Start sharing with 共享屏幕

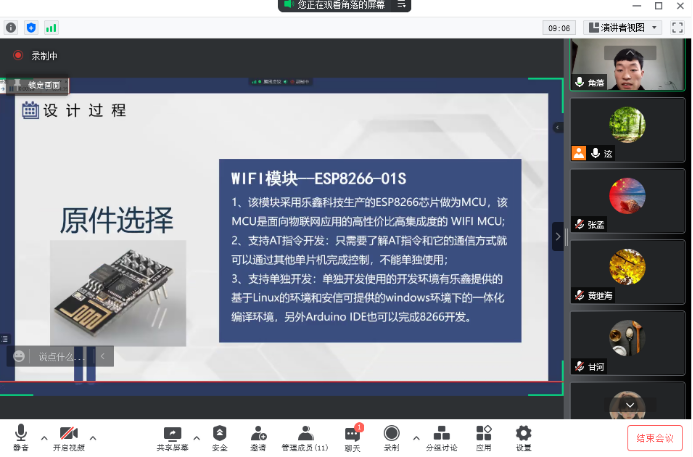(172, 438)
